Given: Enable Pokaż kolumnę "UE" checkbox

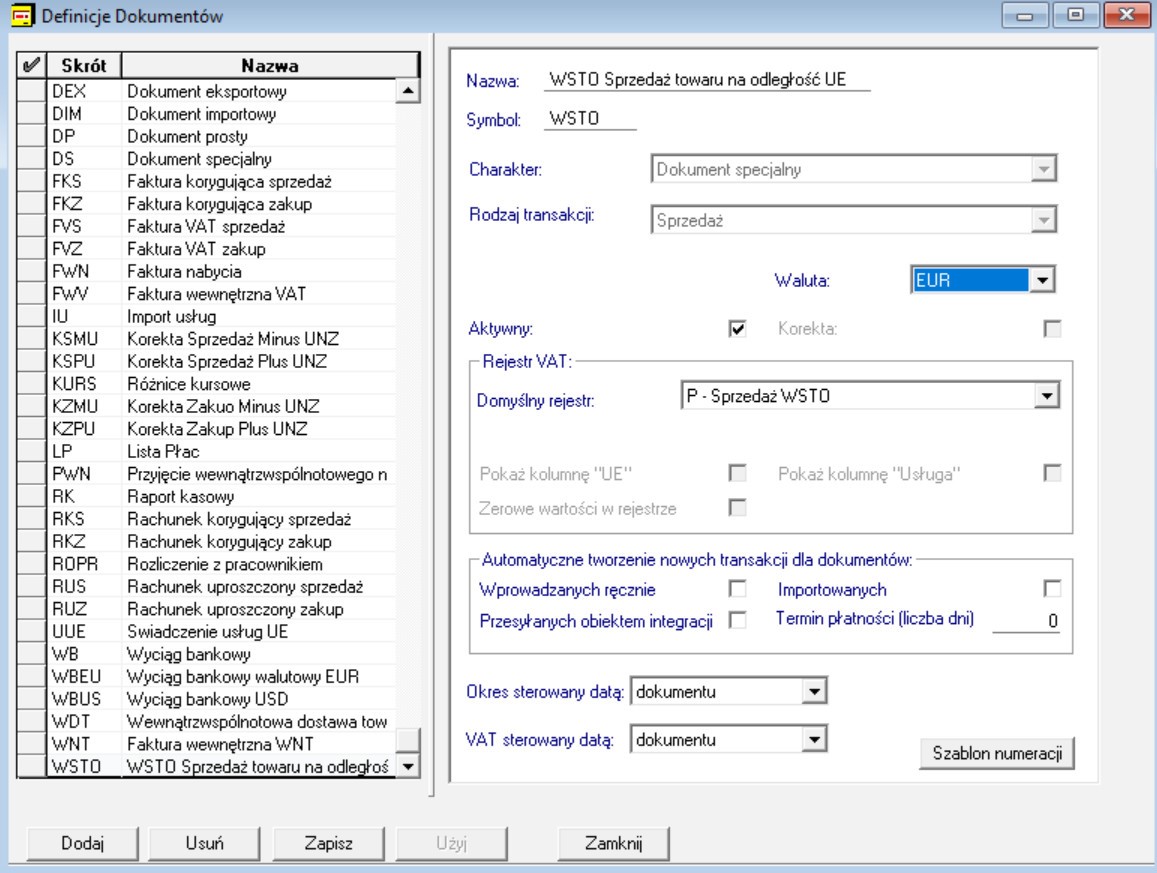Looking at the screenshot, I should 737,473.
